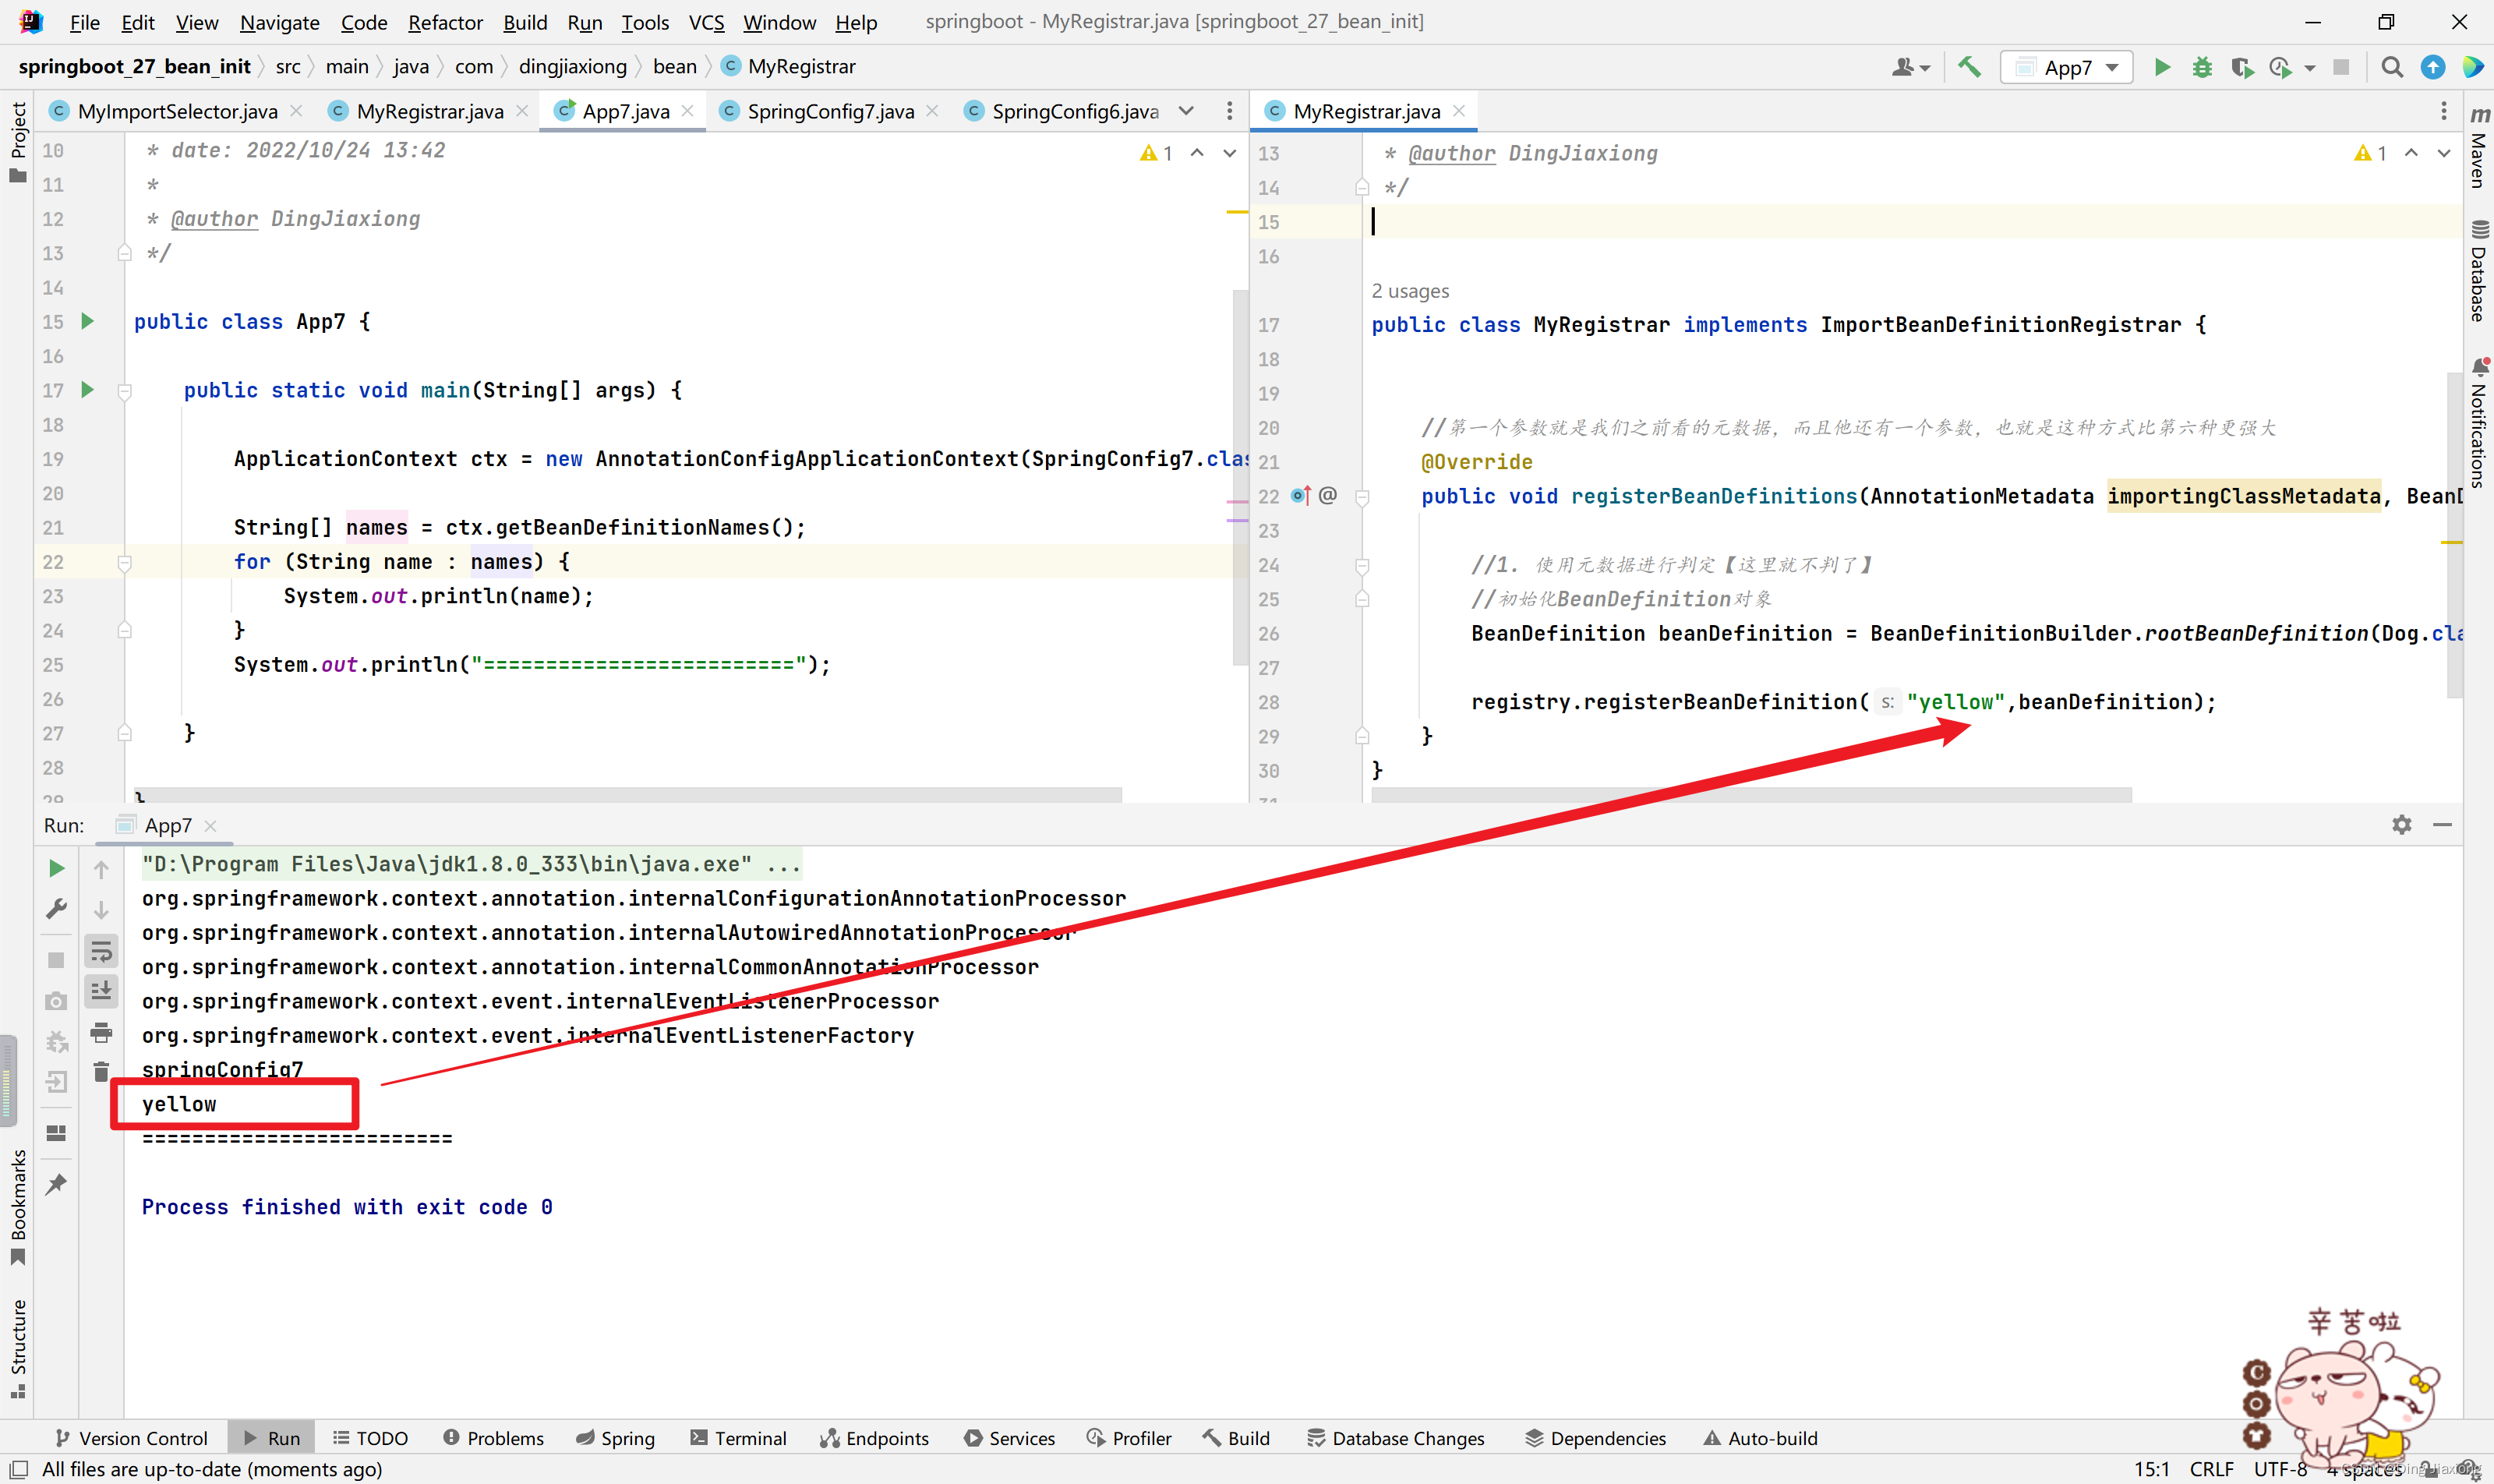
Task: Start debugging with the bug icon
Action: tap(2202, 67)
